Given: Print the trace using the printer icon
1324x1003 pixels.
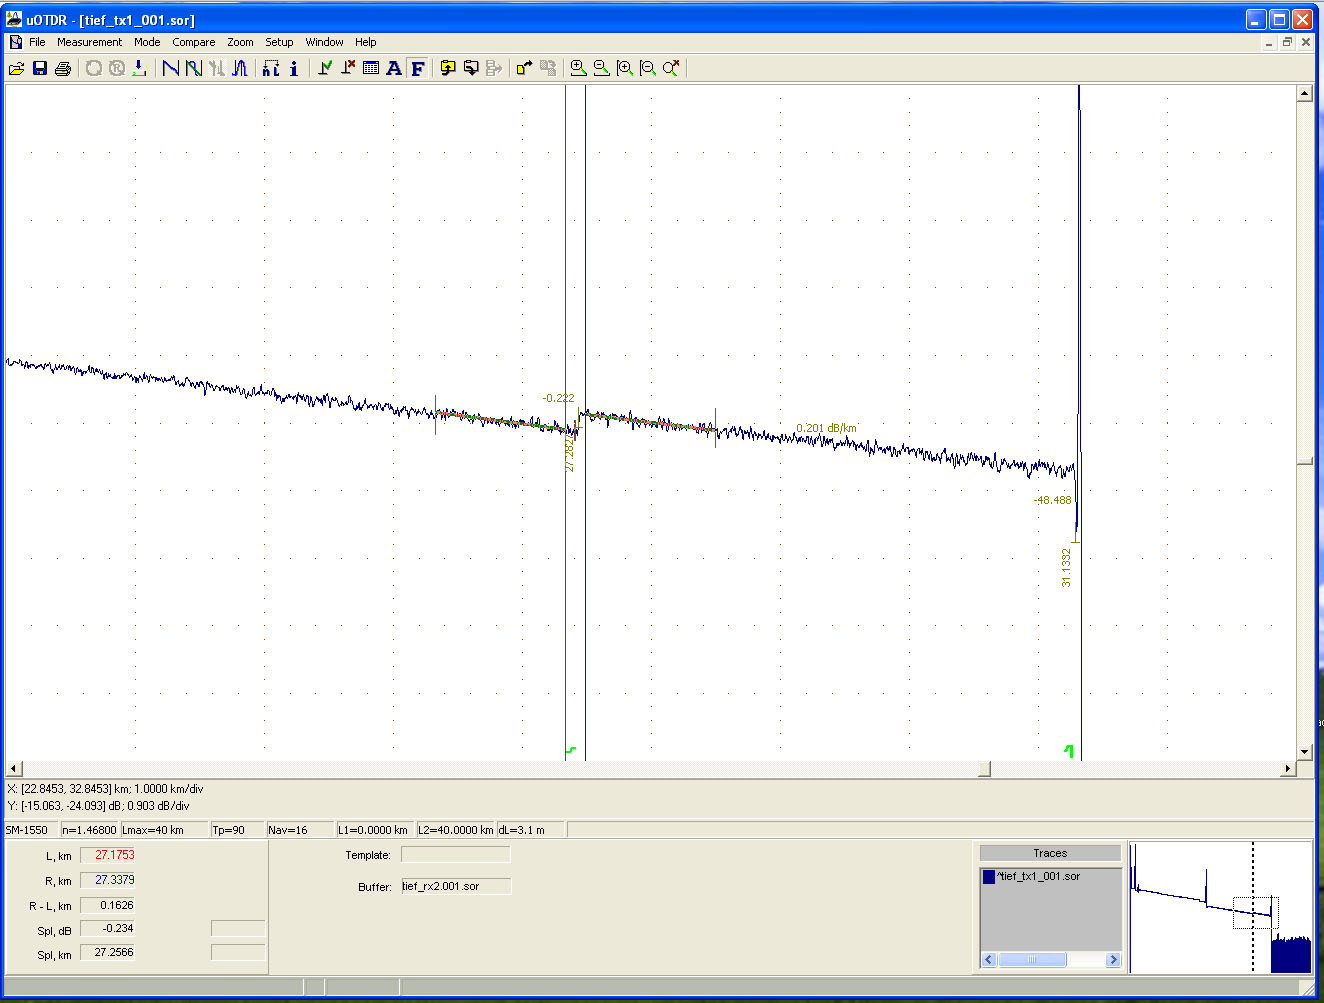Looking at the screenshot, I should pyautogui.click(x=63, y=68).
